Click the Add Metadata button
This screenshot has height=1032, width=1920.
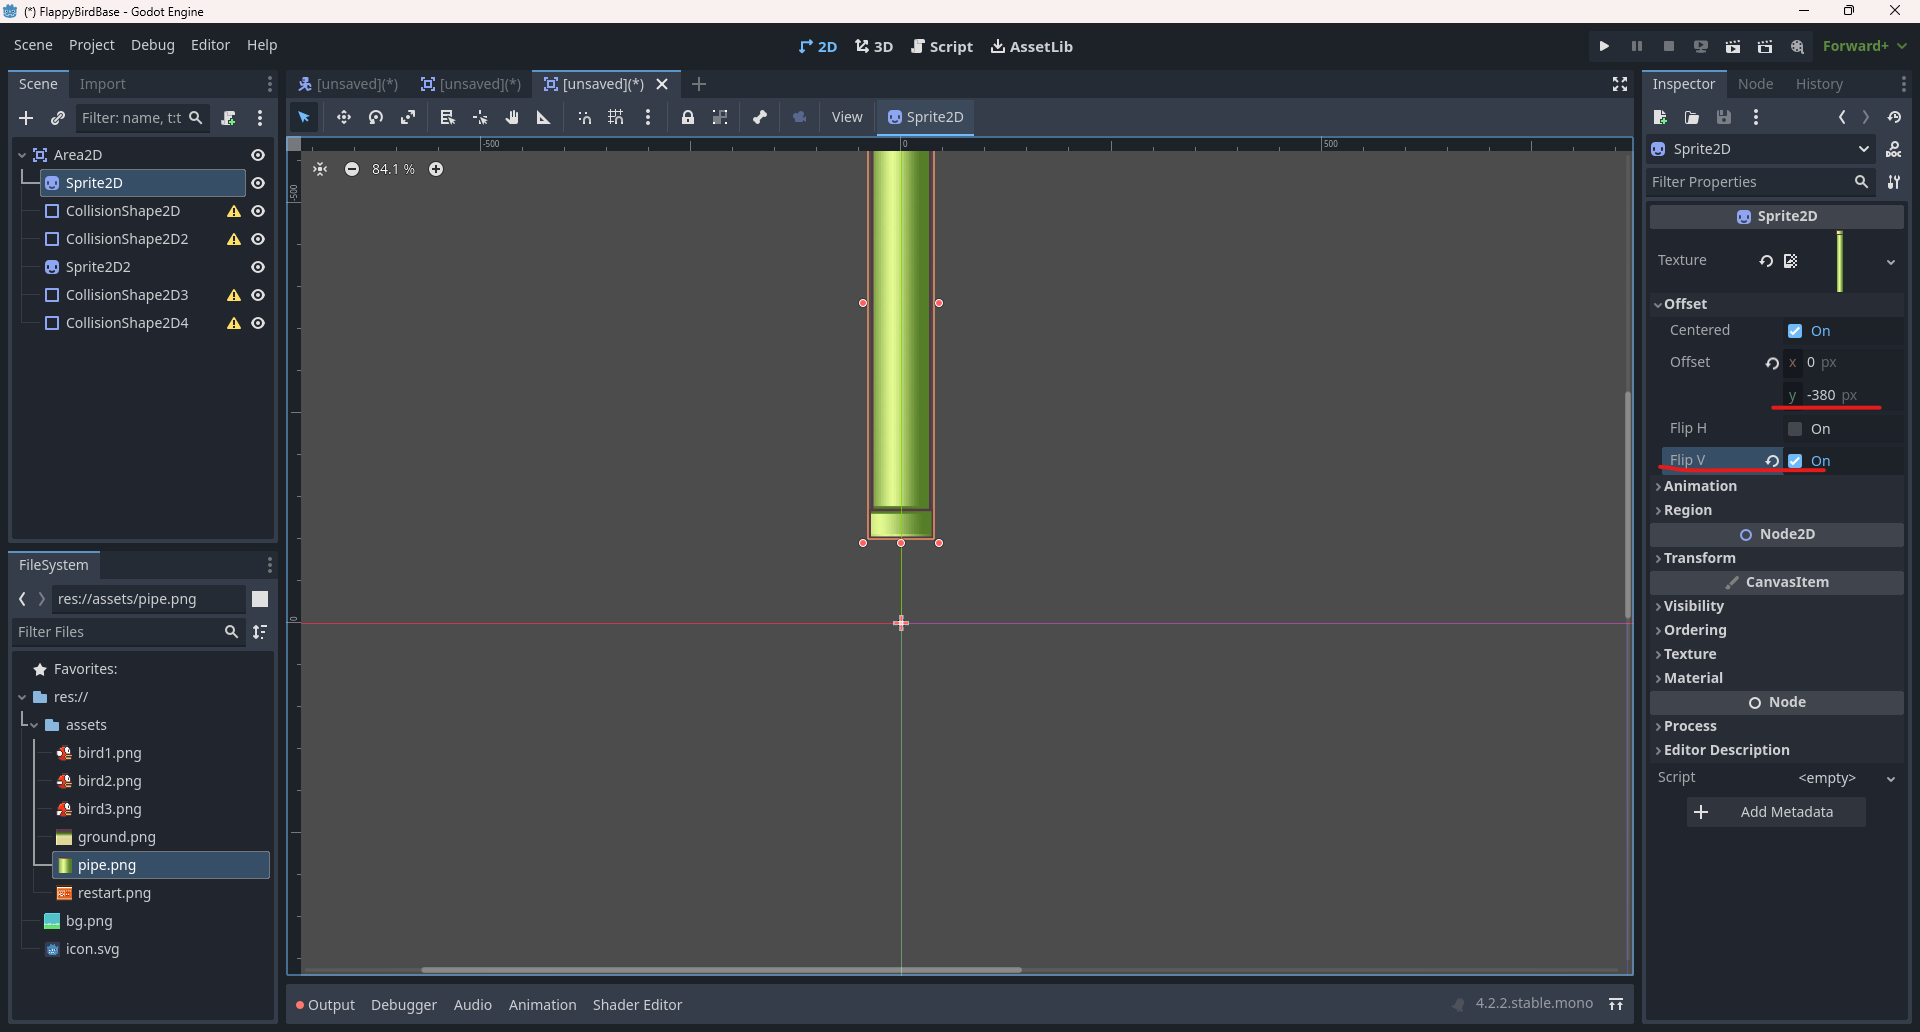point(1776,812)
